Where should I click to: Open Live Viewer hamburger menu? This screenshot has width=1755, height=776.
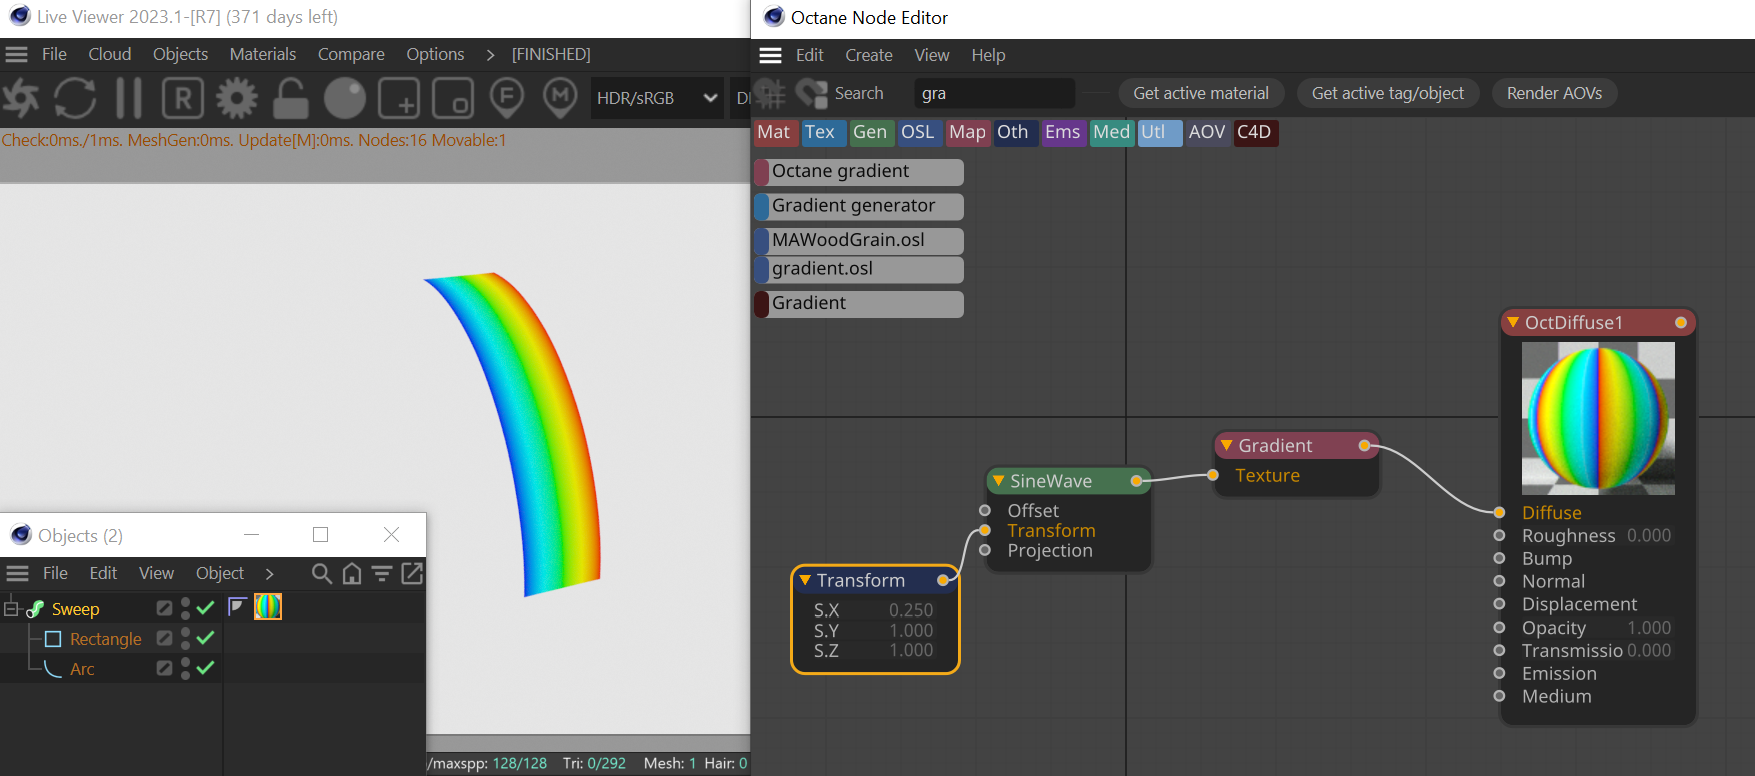point(16,54)
